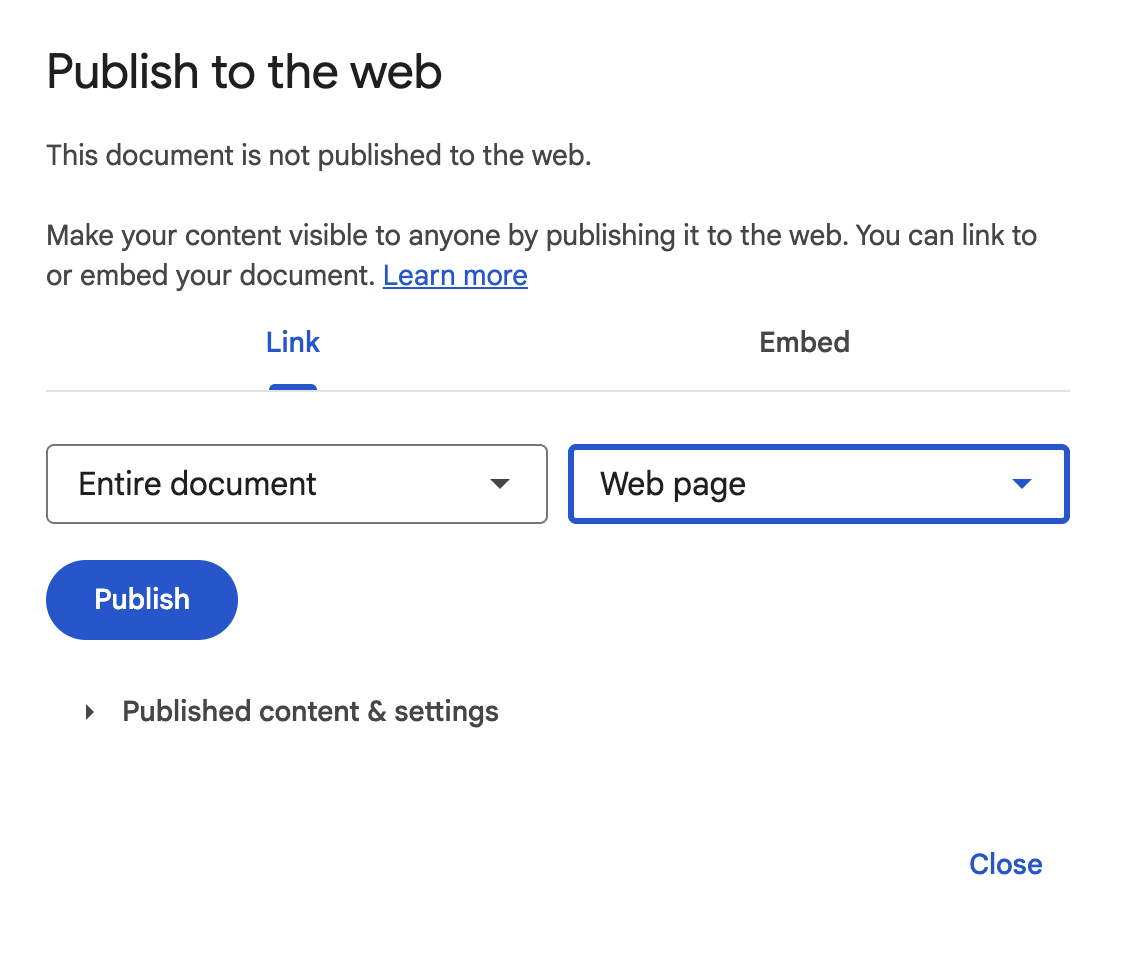Viewport: 1134px width, 964px height.
Task: Open the Learn more link
Action: [455, 276]
